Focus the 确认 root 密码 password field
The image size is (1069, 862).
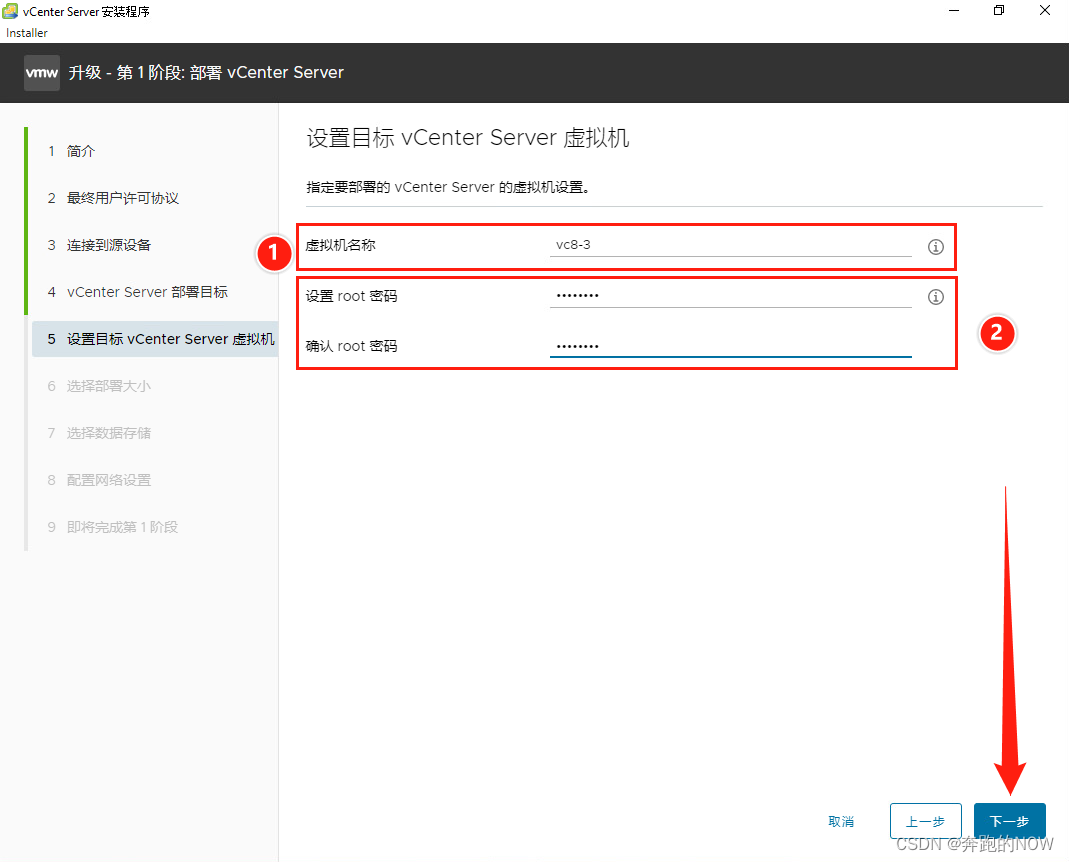[730, 346]
